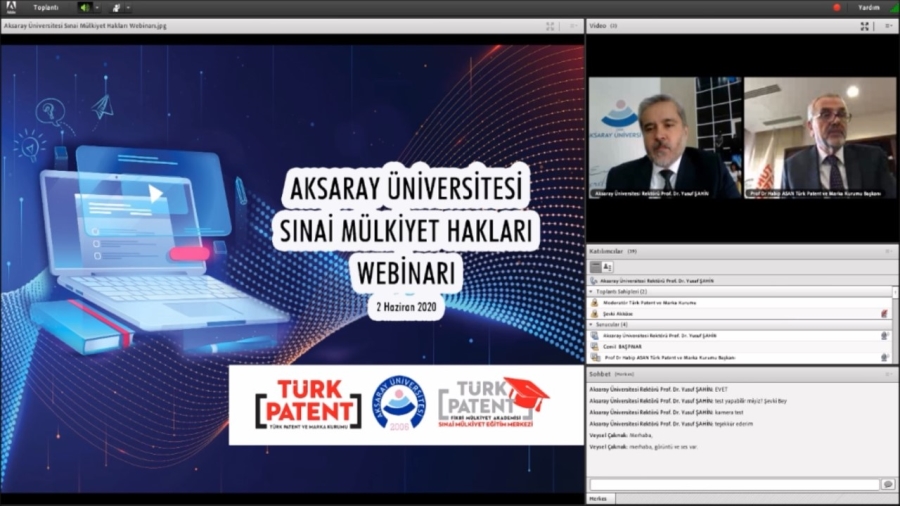This screenshot has height=506, width=900.
Task: Click the chat message 'teşekkür ederim'
Action: (x=734, y=424)
